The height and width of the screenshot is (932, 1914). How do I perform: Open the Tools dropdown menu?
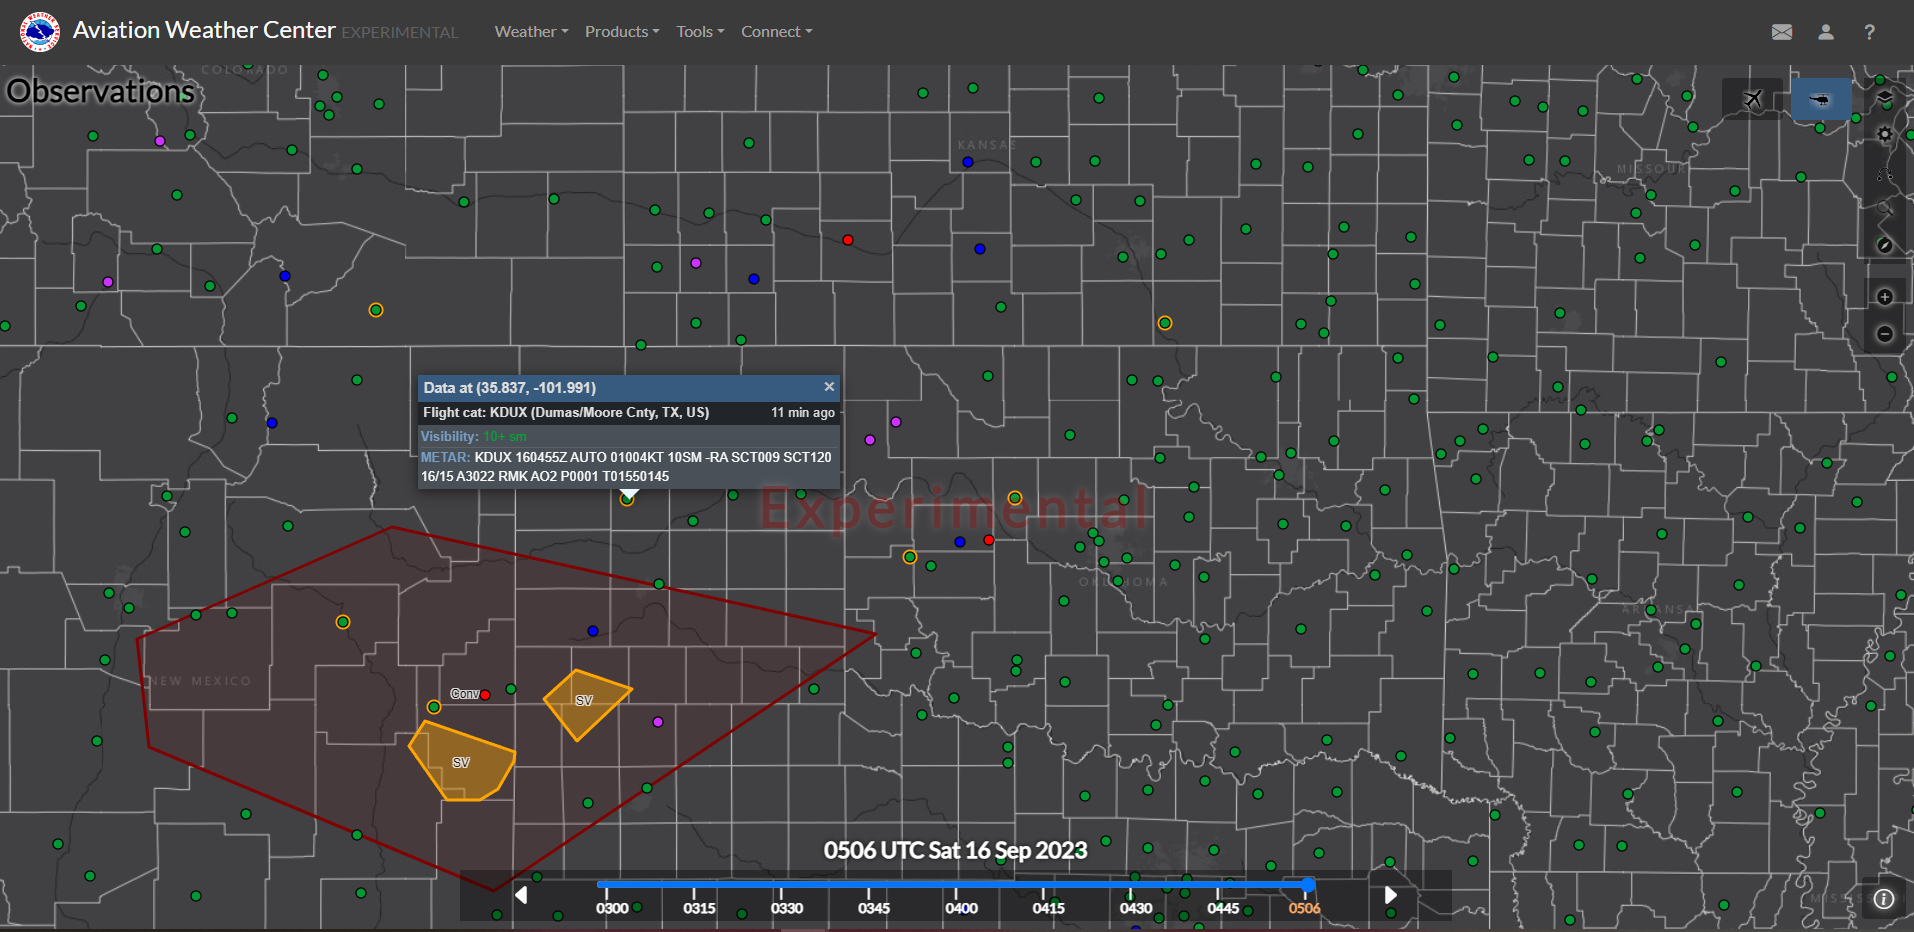[x=699, y=32]
